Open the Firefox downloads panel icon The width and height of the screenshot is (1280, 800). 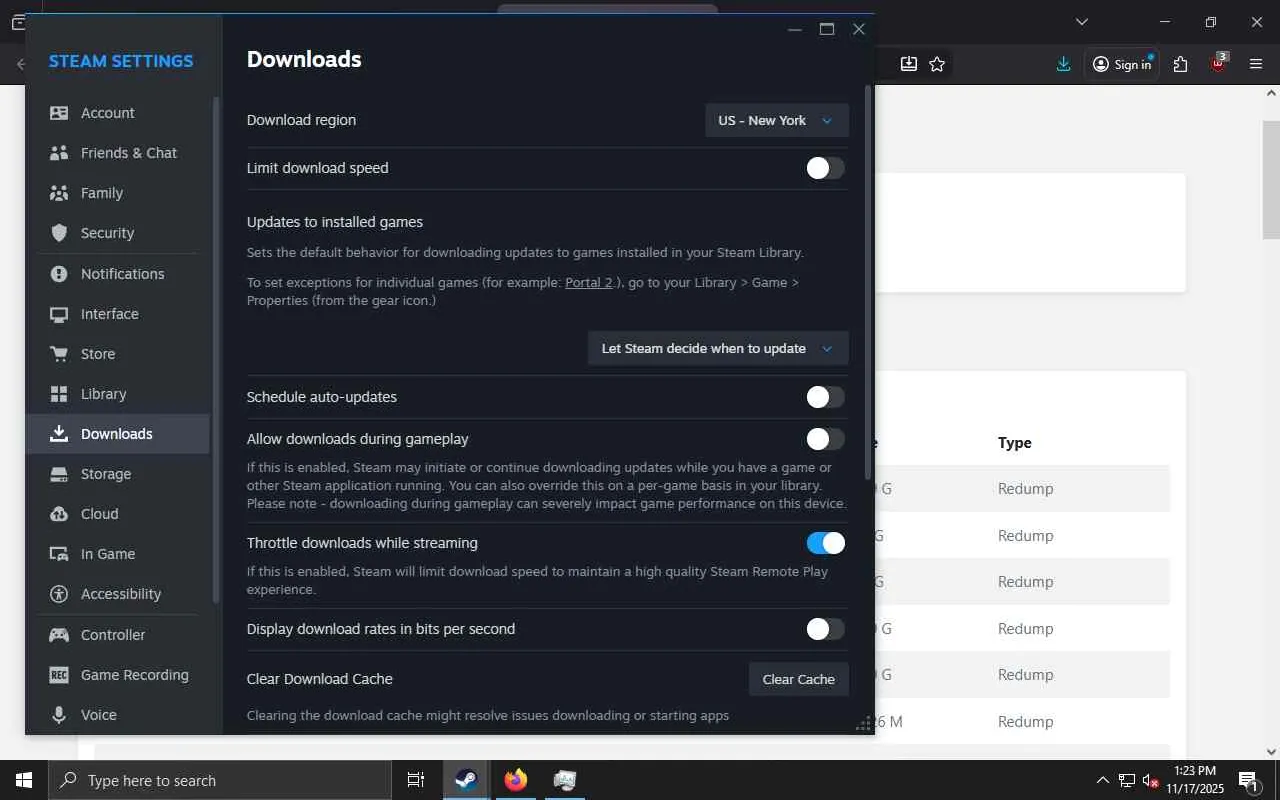click(x=1063, y=64)
